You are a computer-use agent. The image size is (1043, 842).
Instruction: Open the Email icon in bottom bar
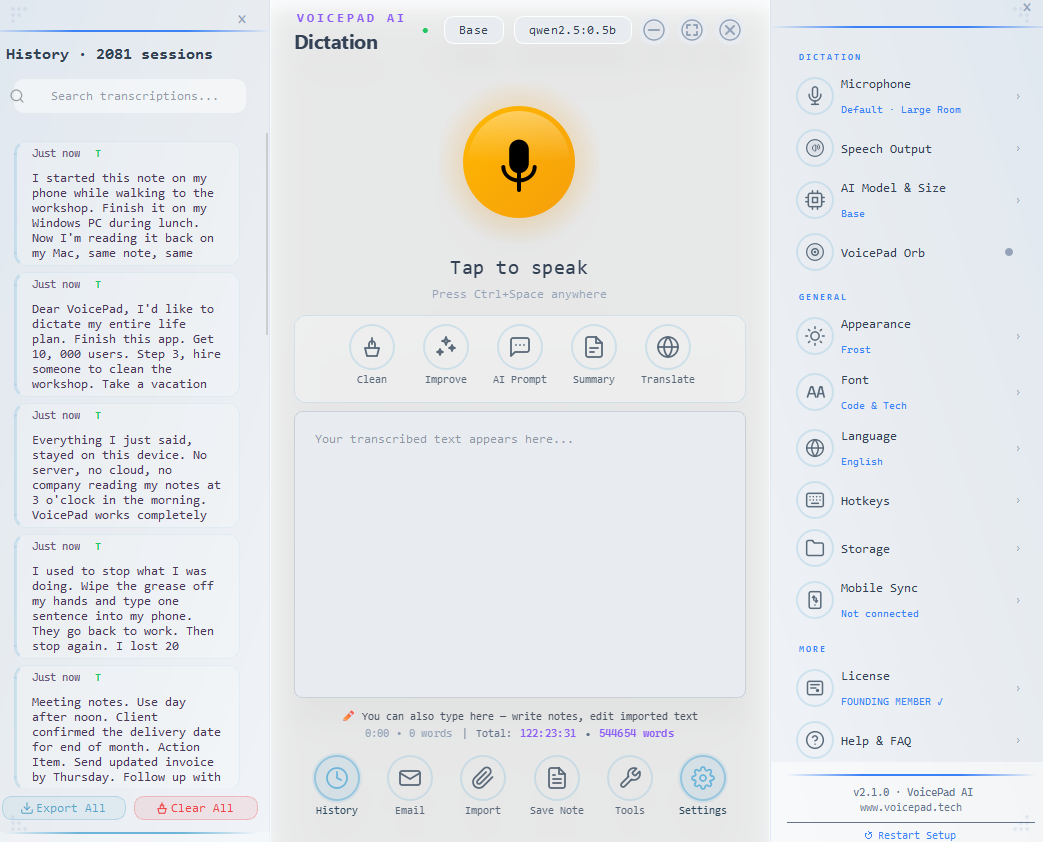click(x=409, y=778)
